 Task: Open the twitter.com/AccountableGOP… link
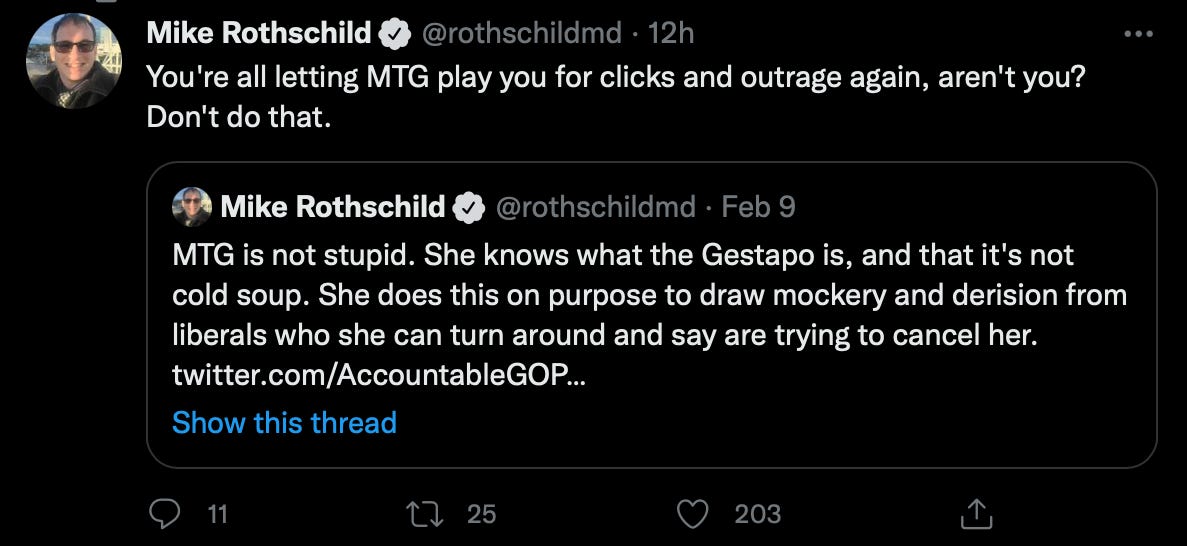pos(379,376)
